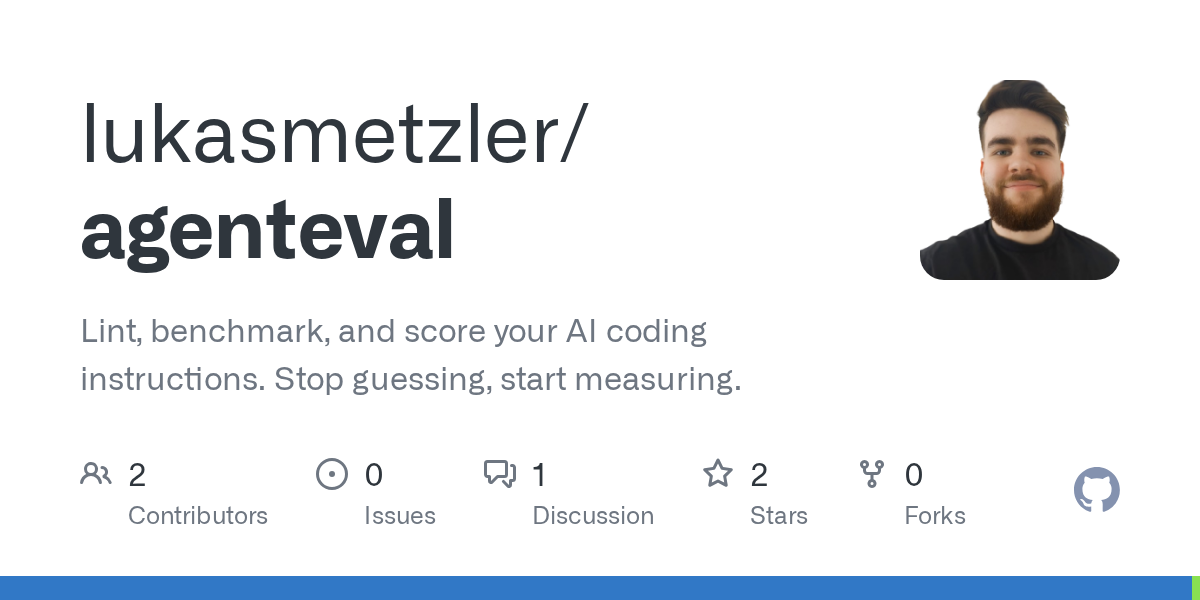Viewport: 1200px width, 600px height.
Task: Click the discussion count number 1
Action: click(x=539, y=475)
